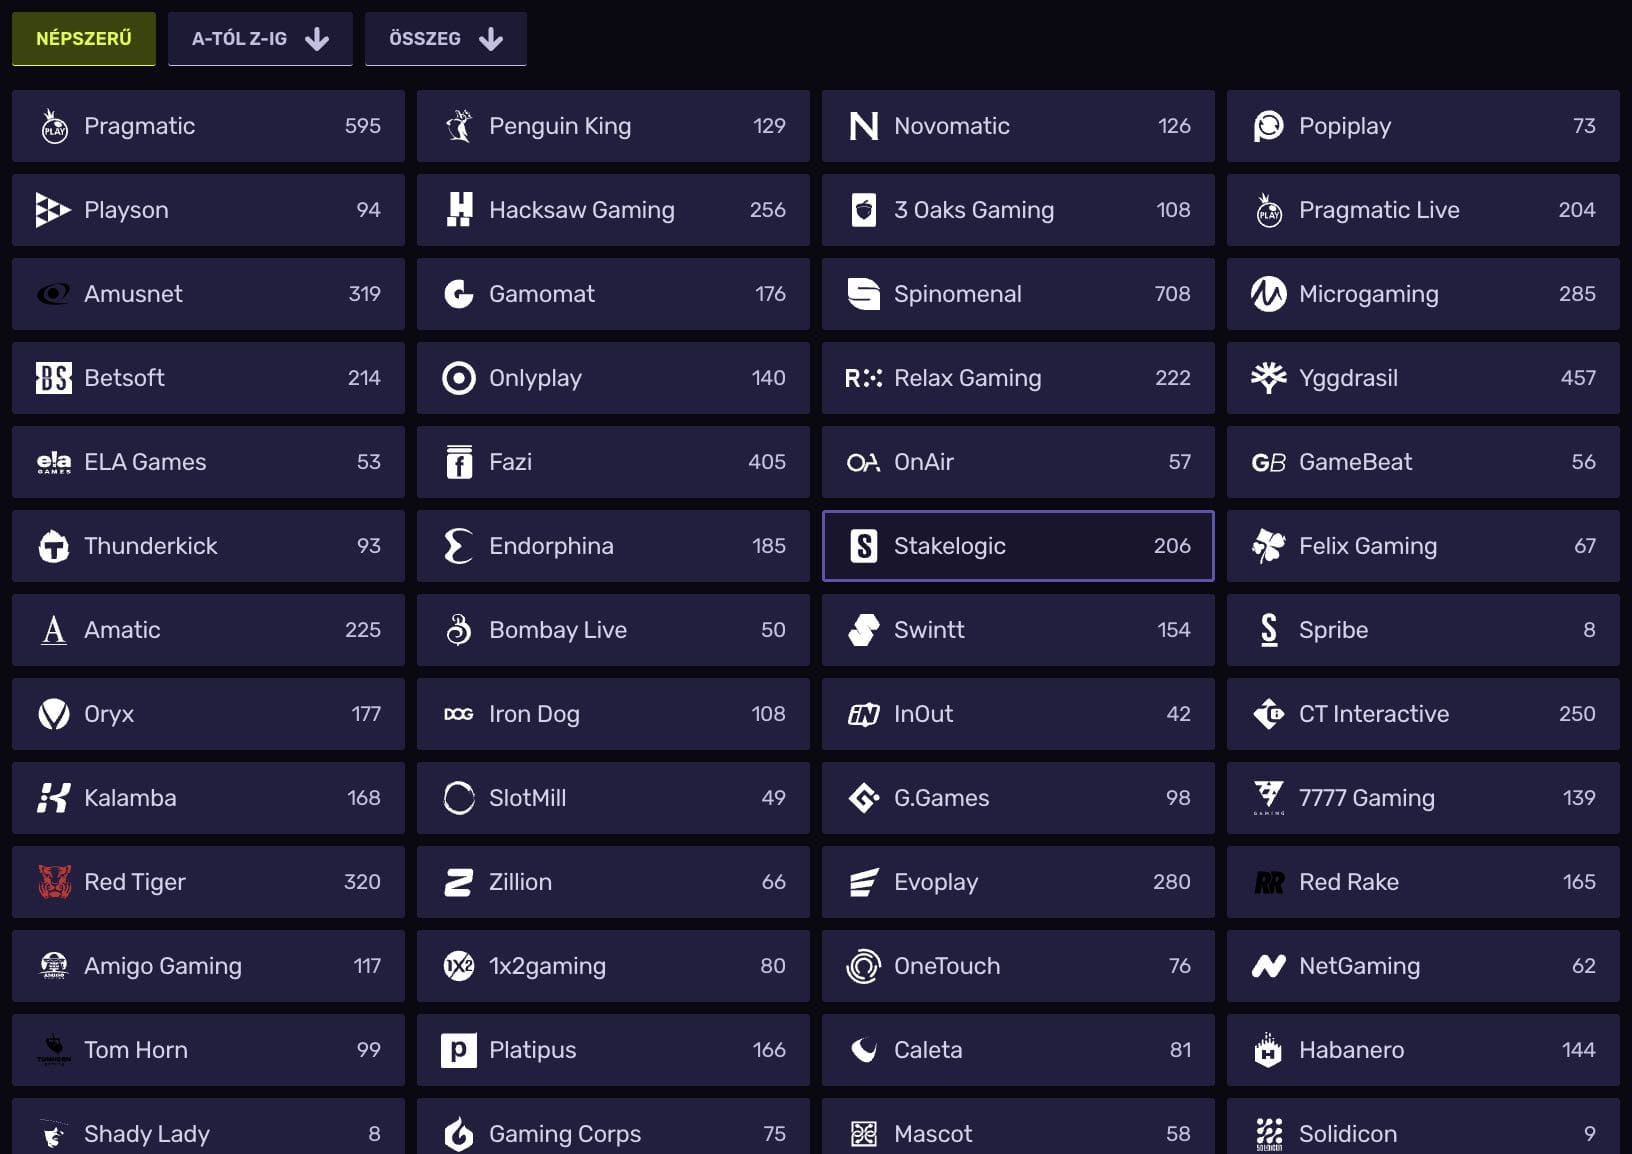
Task: Click the Felix Gaming logo icon
Action: 1269,546
